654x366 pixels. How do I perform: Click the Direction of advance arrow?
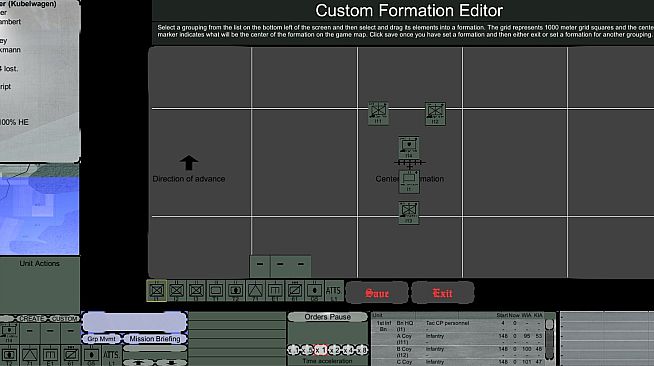[189, 163]
